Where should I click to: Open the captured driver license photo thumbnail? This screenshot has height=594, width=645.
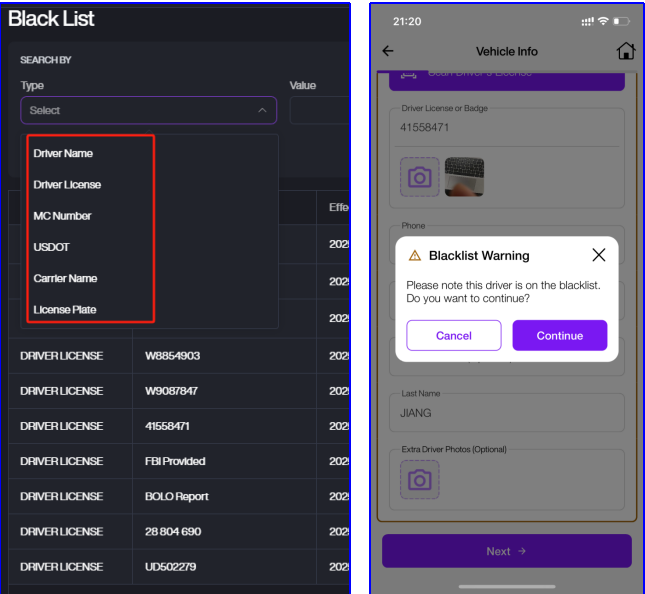tap(464, 177)
